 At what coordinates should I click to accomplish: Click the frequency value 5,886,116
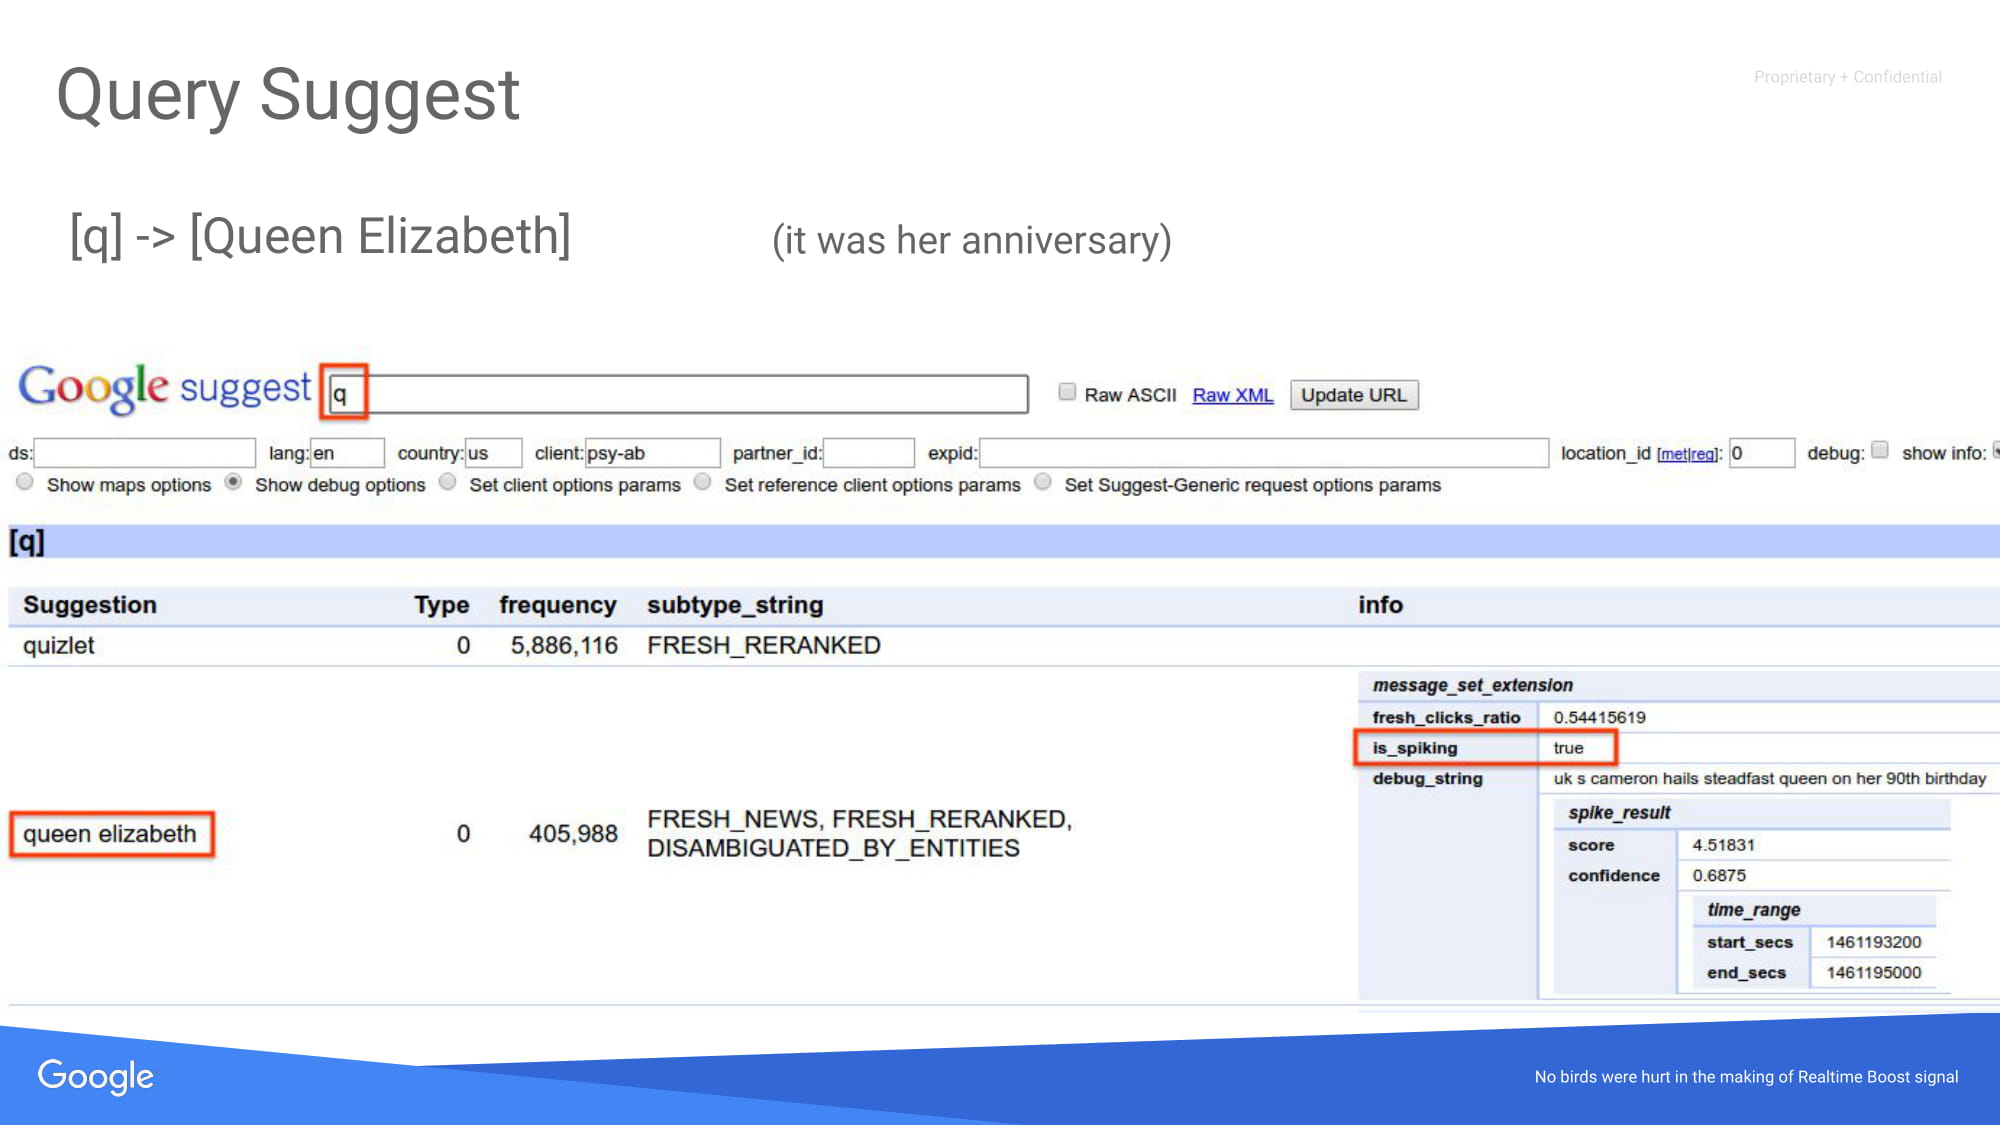[564, 646]
